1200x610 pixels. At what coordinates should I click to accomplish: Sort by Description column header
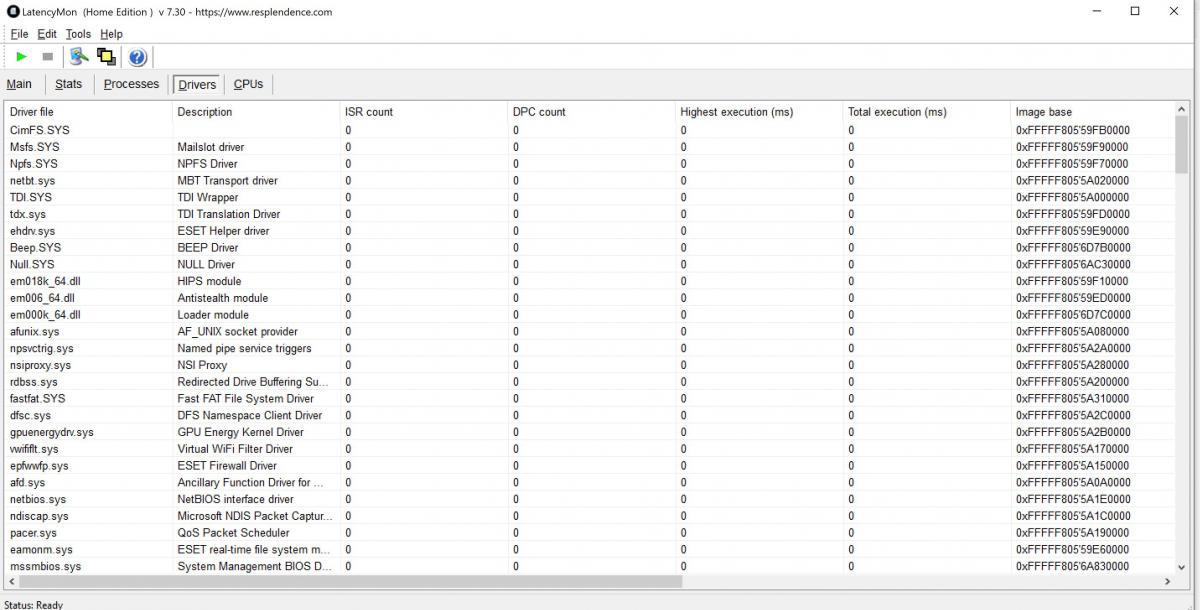click(x=257, y=112)
